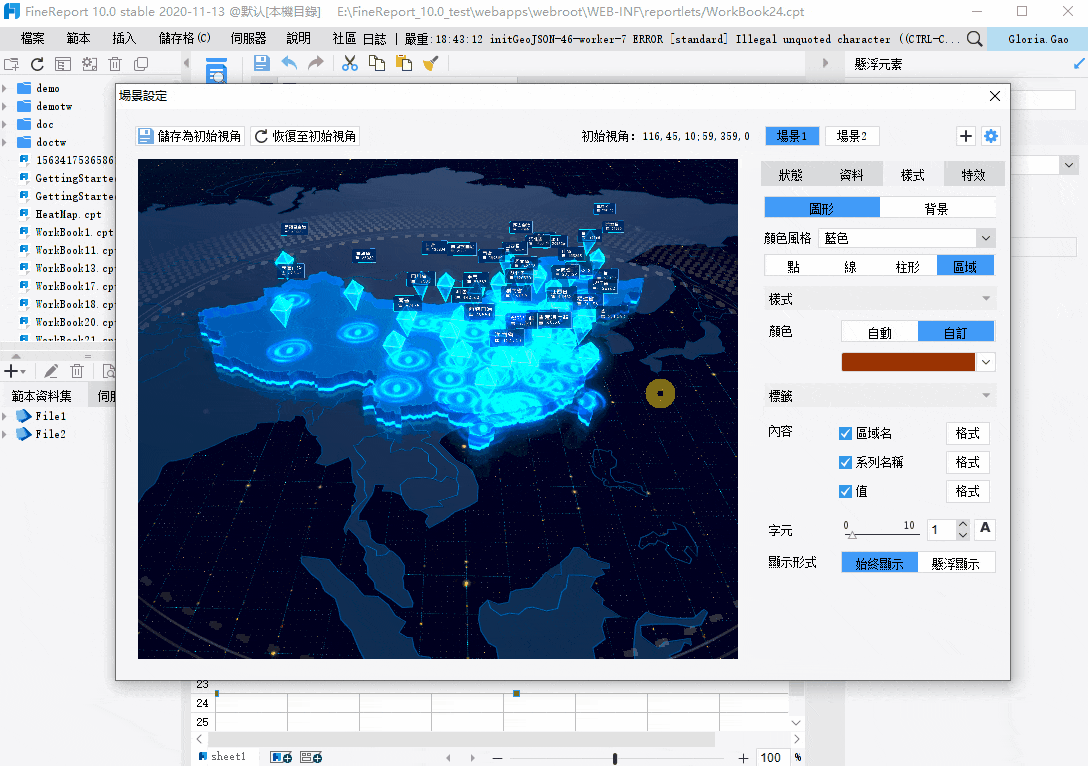Click 恢復至初始視角 button

(x=305, y=136)
